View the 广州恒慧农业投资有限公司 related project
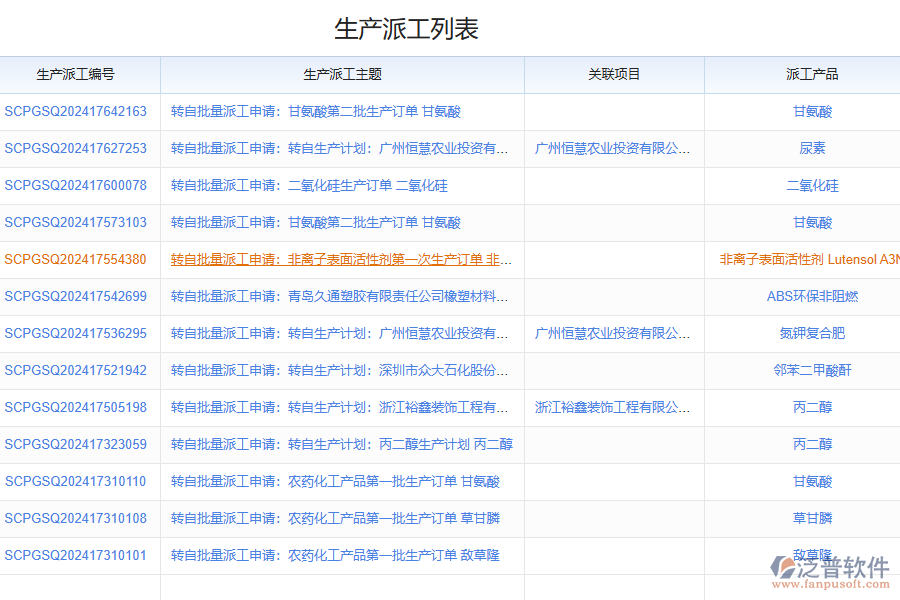Screen dimensions: 900x600 (x=612, y=148)
